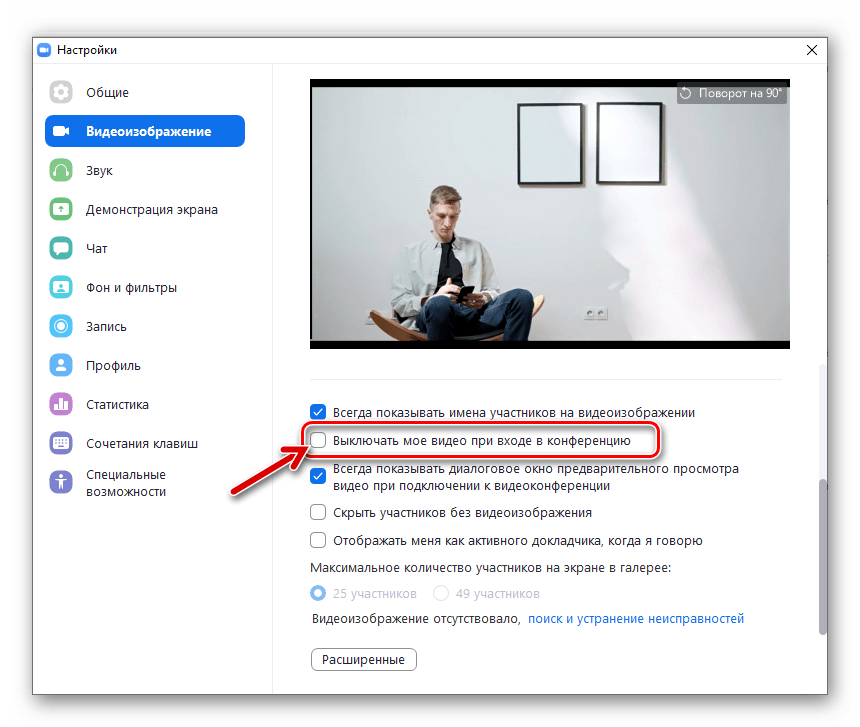Click the Chat bubble icon
860x727 pixels.
coord(61,248)
